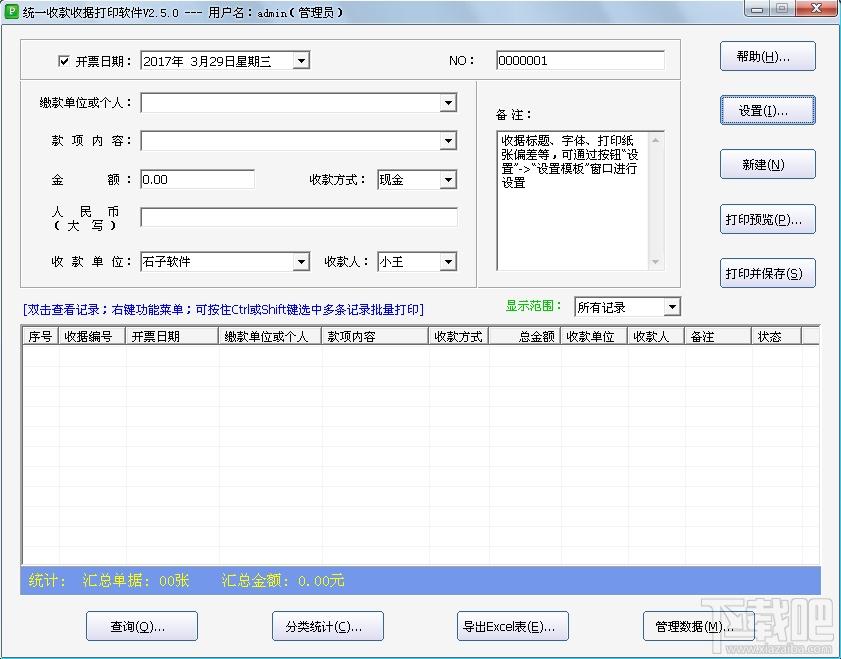Image resolution: width=841 pixels, height=659 pixels.
Task: Sort by 总金额 column header
Action: point(525,336)
